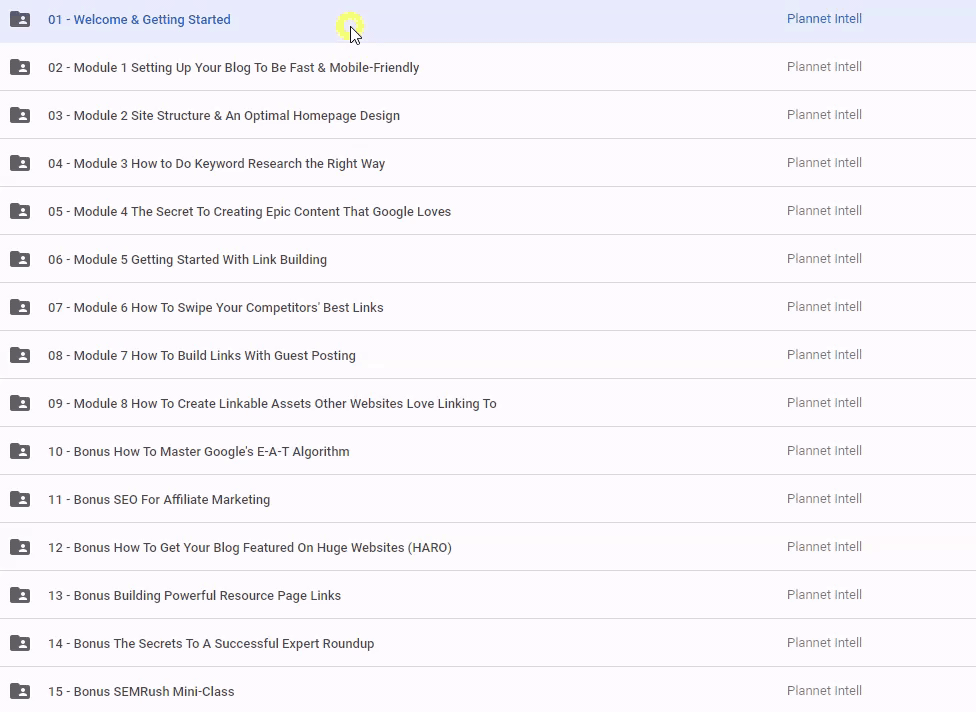Open 14 - Bonus Successful Expert Roundup folder
976x712 pixels.
point(211,644)
